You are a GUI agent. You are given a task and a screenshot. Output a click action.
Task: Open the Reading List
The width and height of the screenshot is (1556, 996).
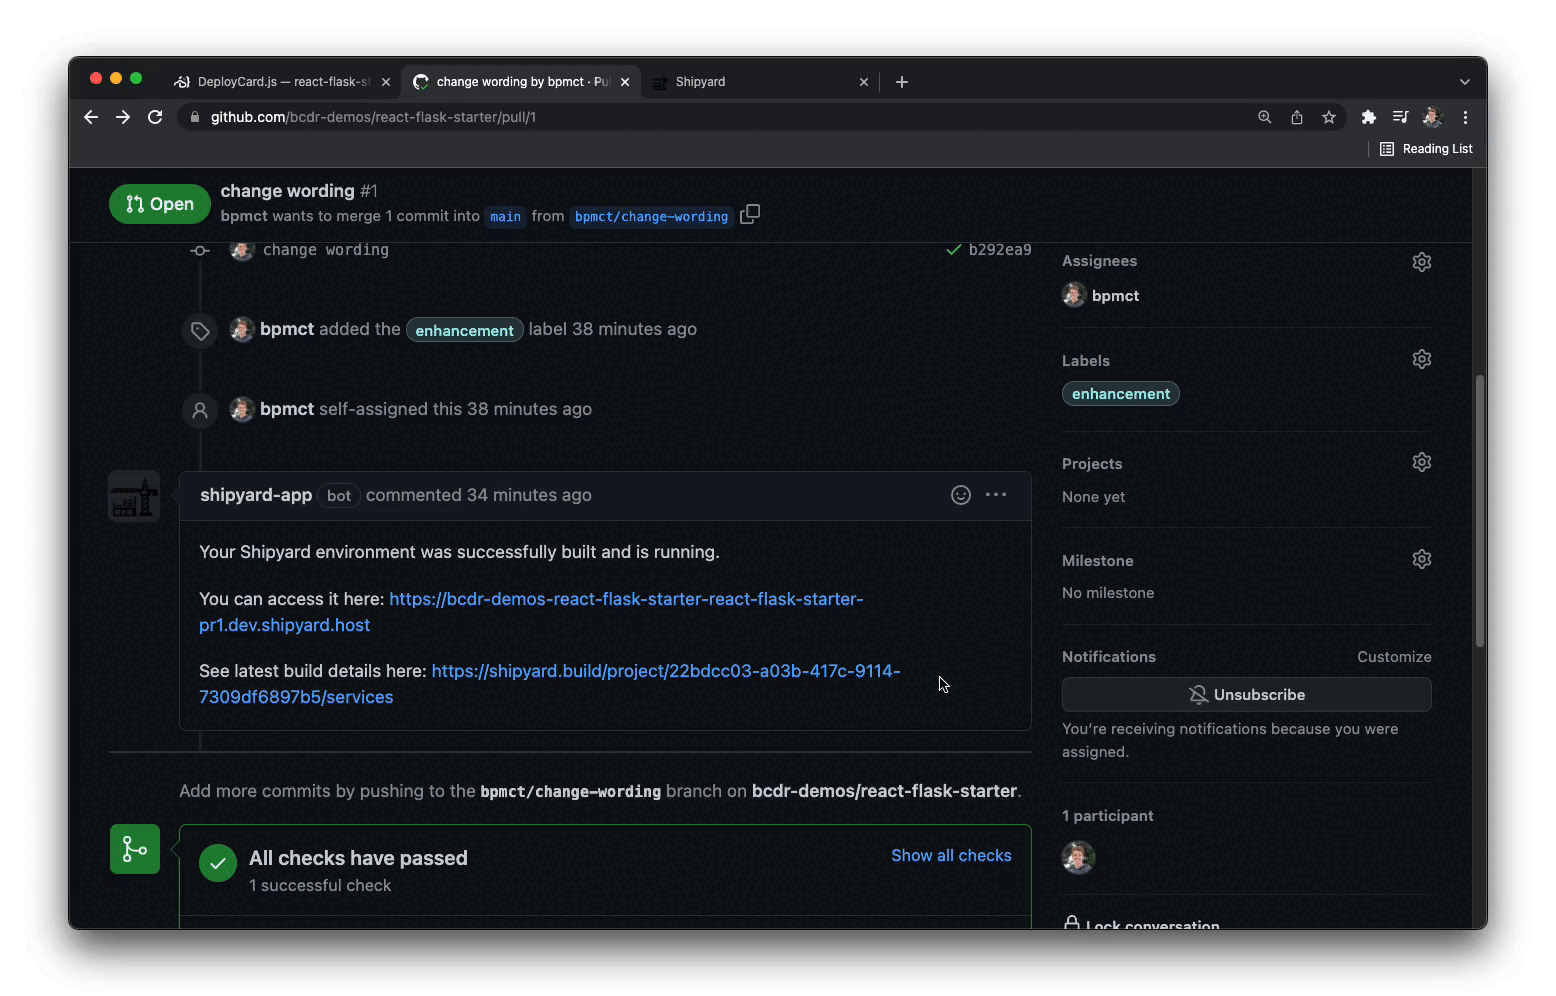point(1426,149)
